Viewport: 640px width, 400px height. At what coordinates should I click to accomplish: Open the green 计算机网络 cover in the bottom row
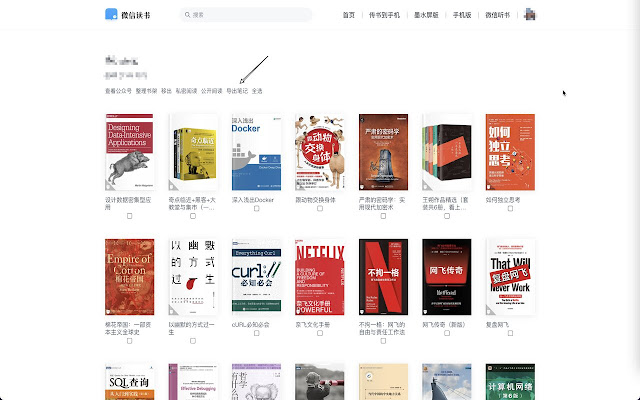point(510,382)
